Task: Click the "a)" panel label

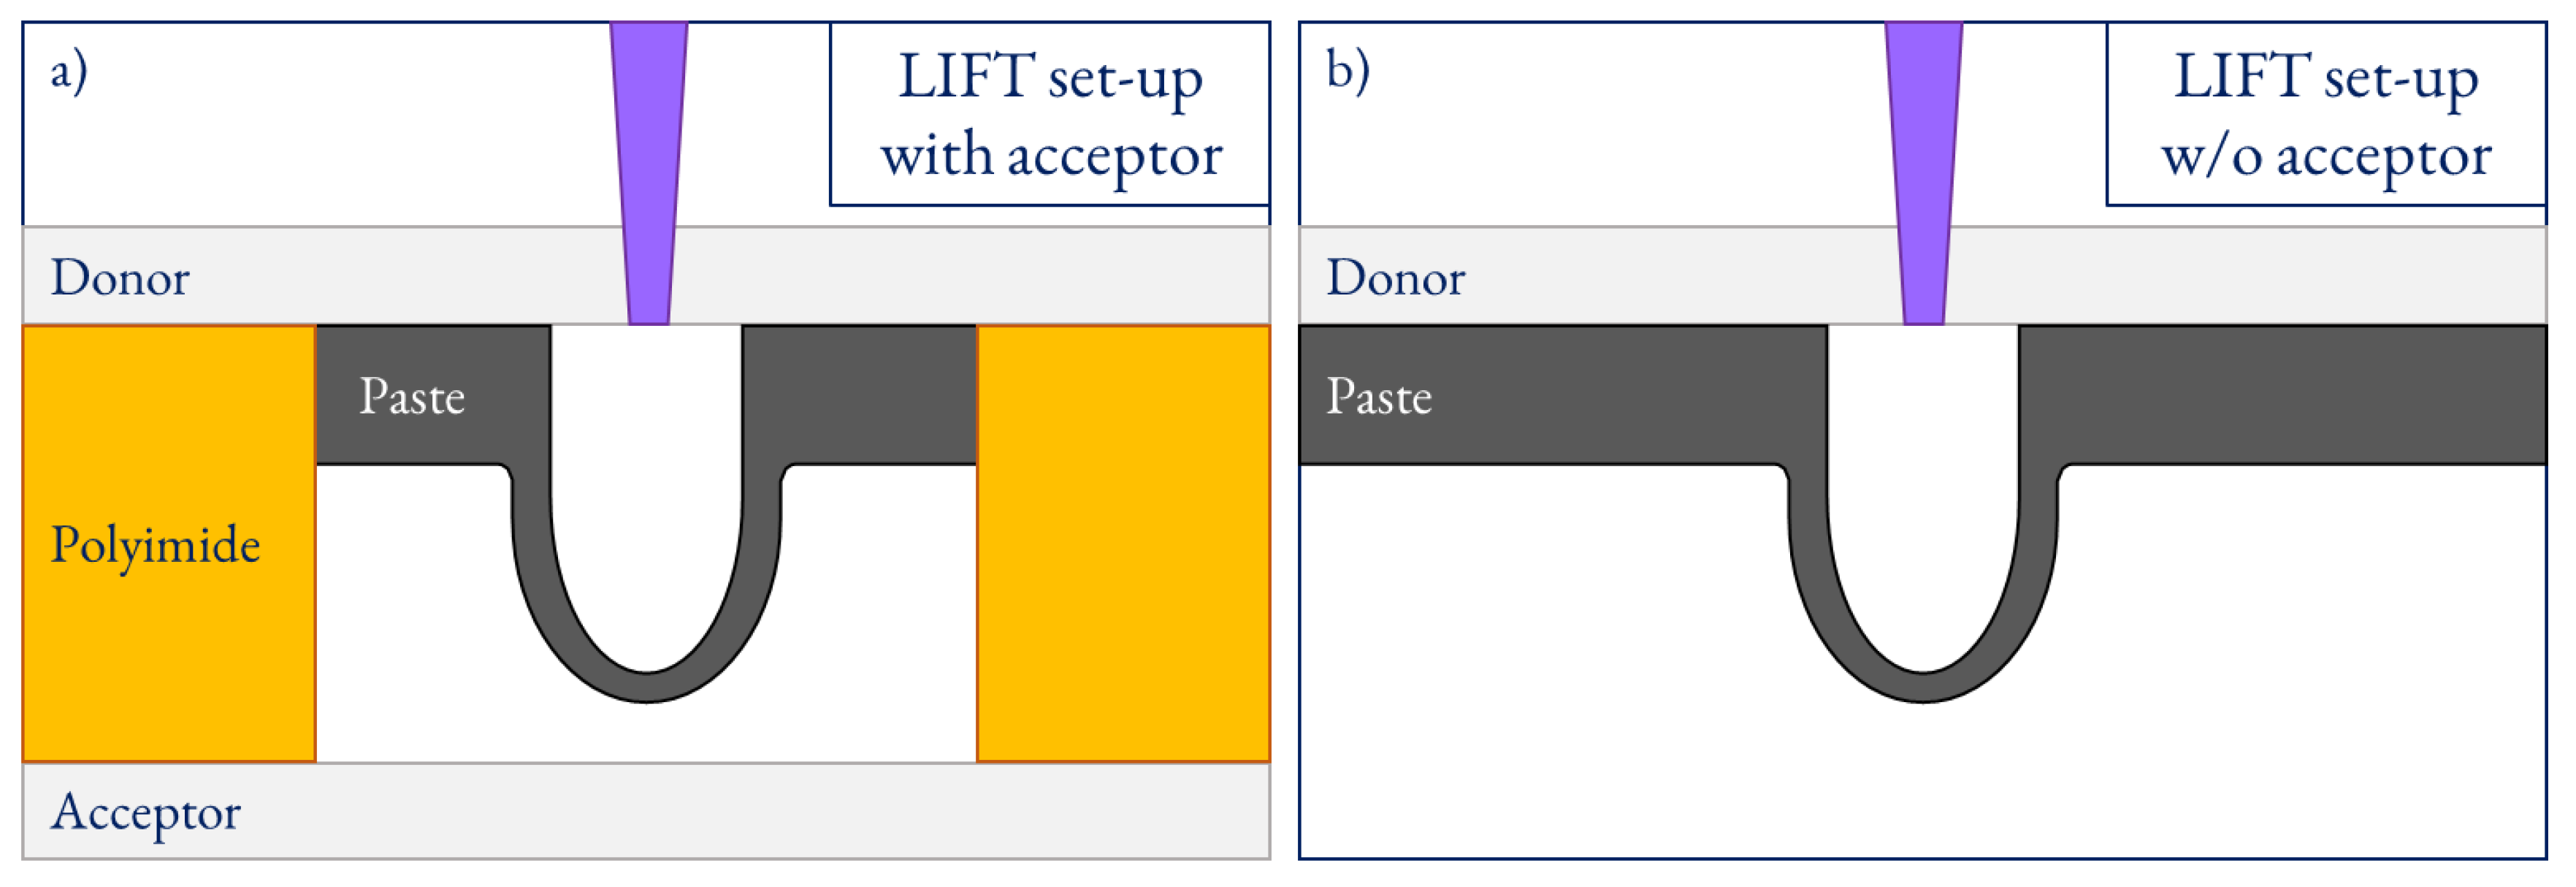Action: [69, 72]
